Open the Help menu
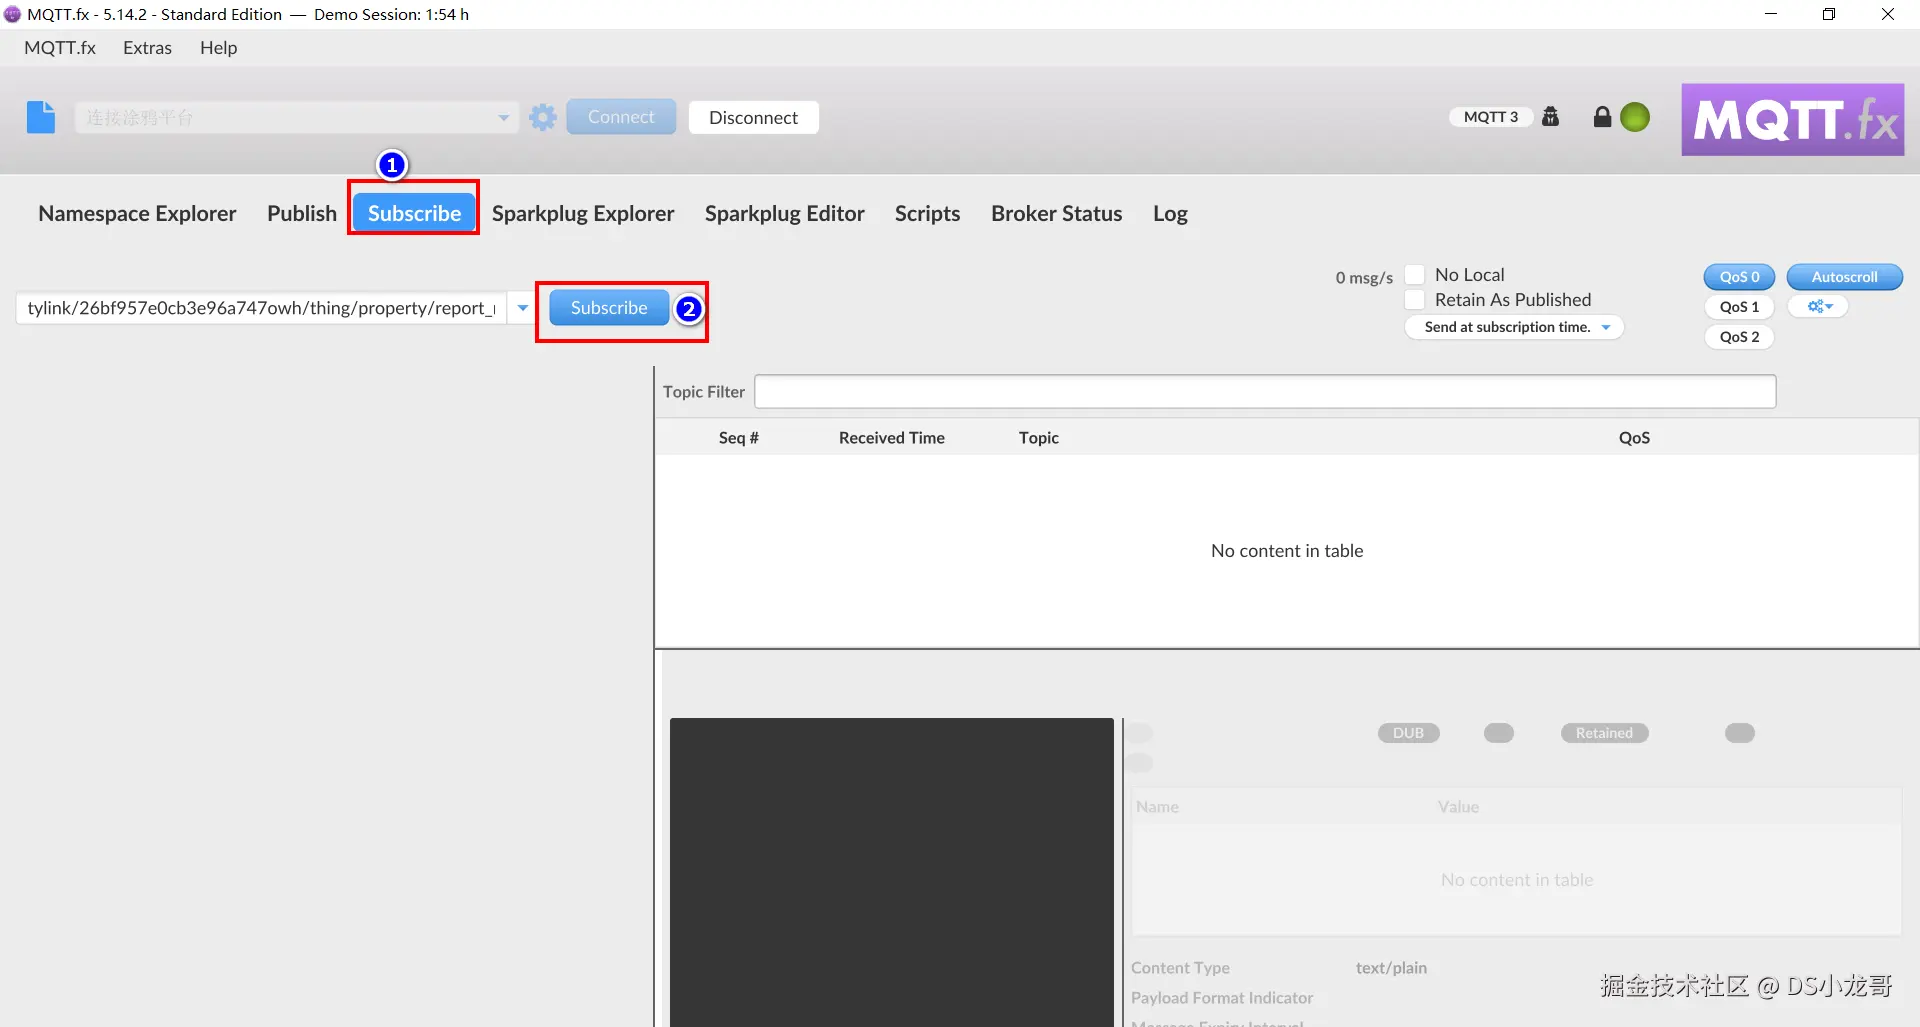The height and width of the screenshot is (1027, 1920). 218,48
